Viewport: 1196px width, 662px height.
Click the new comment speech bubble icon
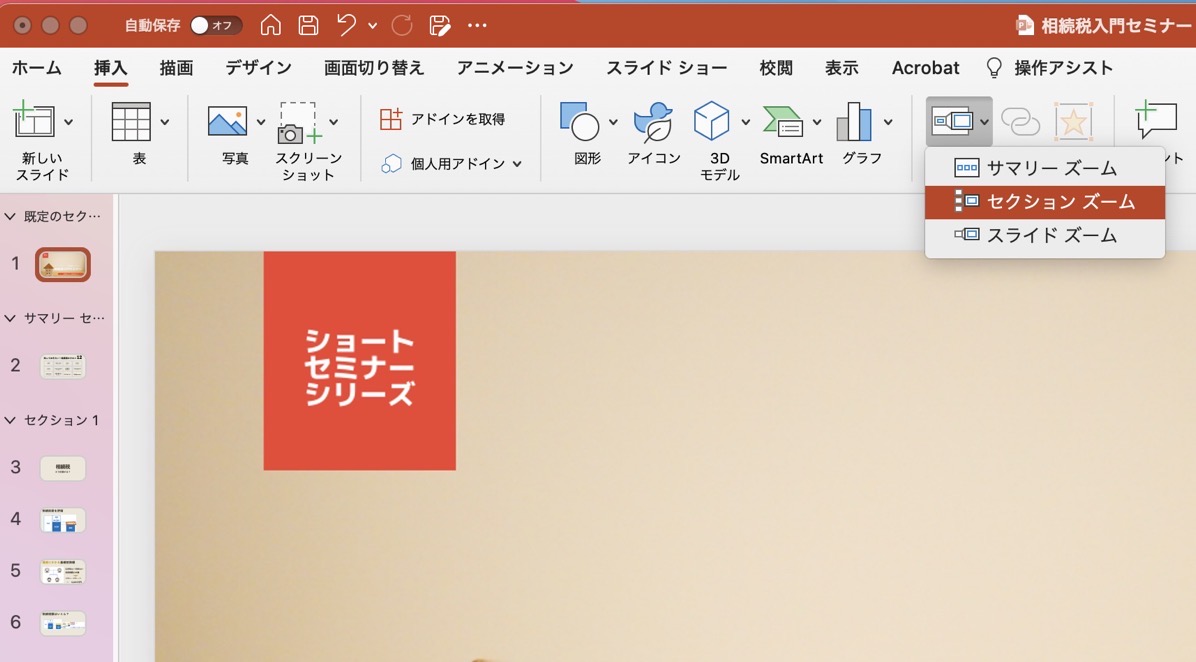[1156, 120]
